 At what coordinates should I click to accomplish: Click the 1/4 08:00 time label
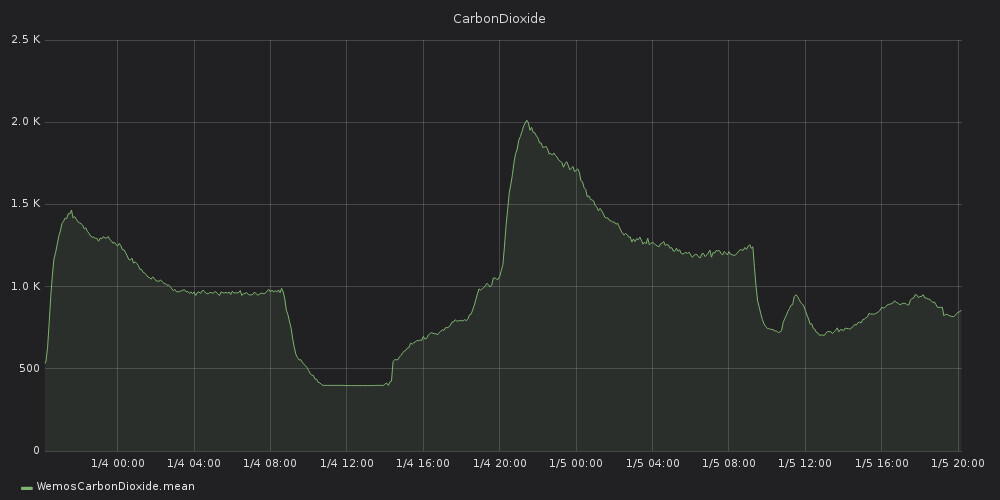pyautogui.click(x=270, y=463)
